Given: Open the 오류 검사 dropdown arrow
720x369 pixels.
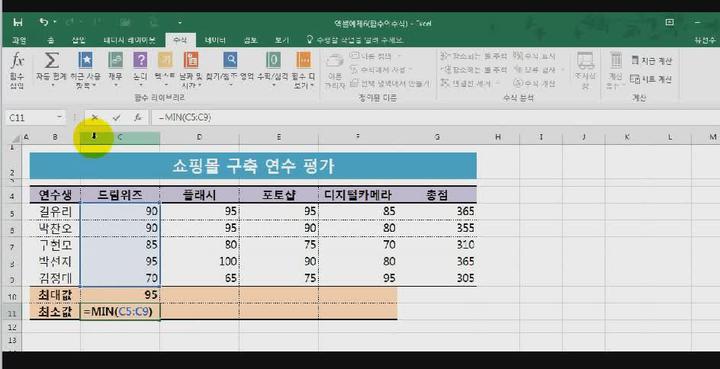Looking at the screenshot, I should tap(562, 70).
